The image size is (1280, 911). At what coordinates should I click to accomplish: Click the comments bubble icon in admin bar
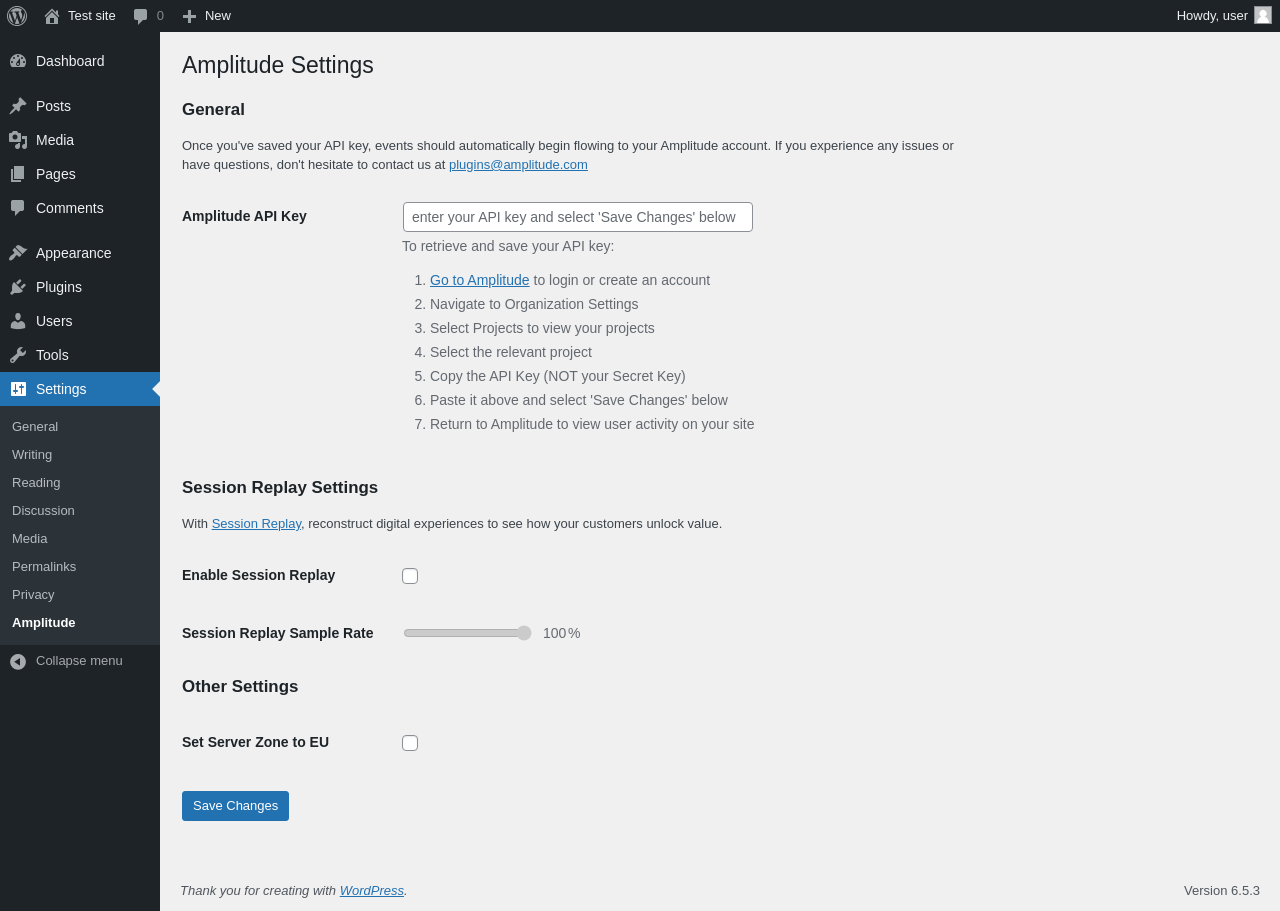coord(141,16)
